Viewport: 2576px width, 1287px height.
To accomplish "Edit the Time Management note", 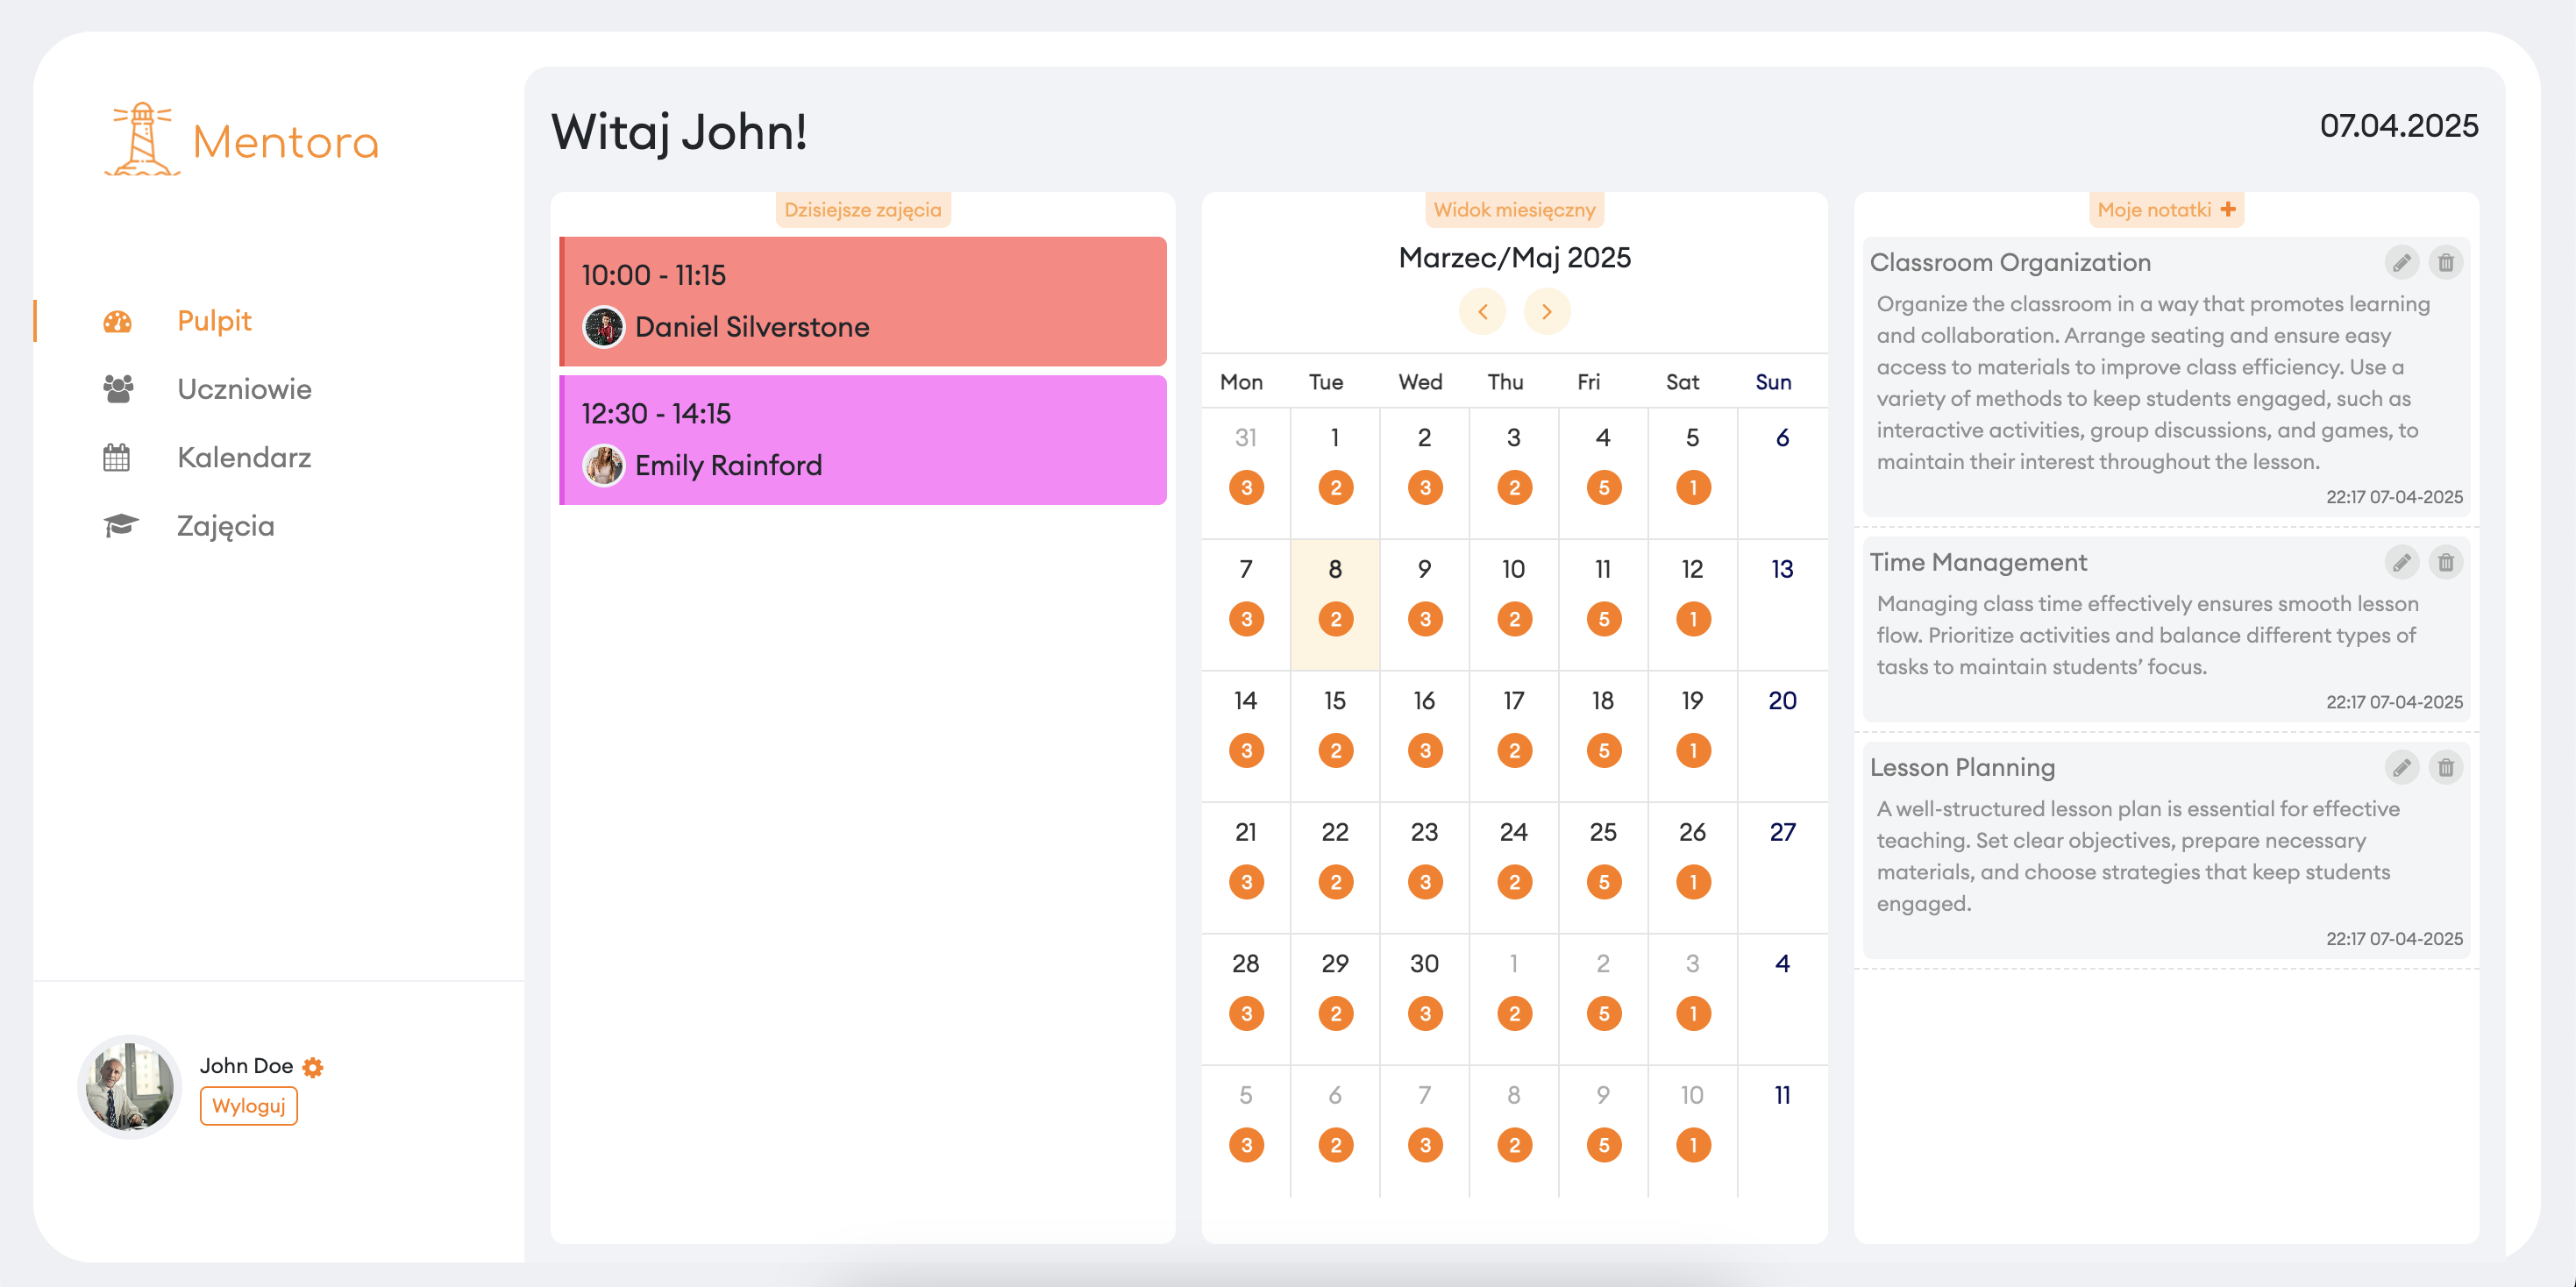I will coord(2401,562).
